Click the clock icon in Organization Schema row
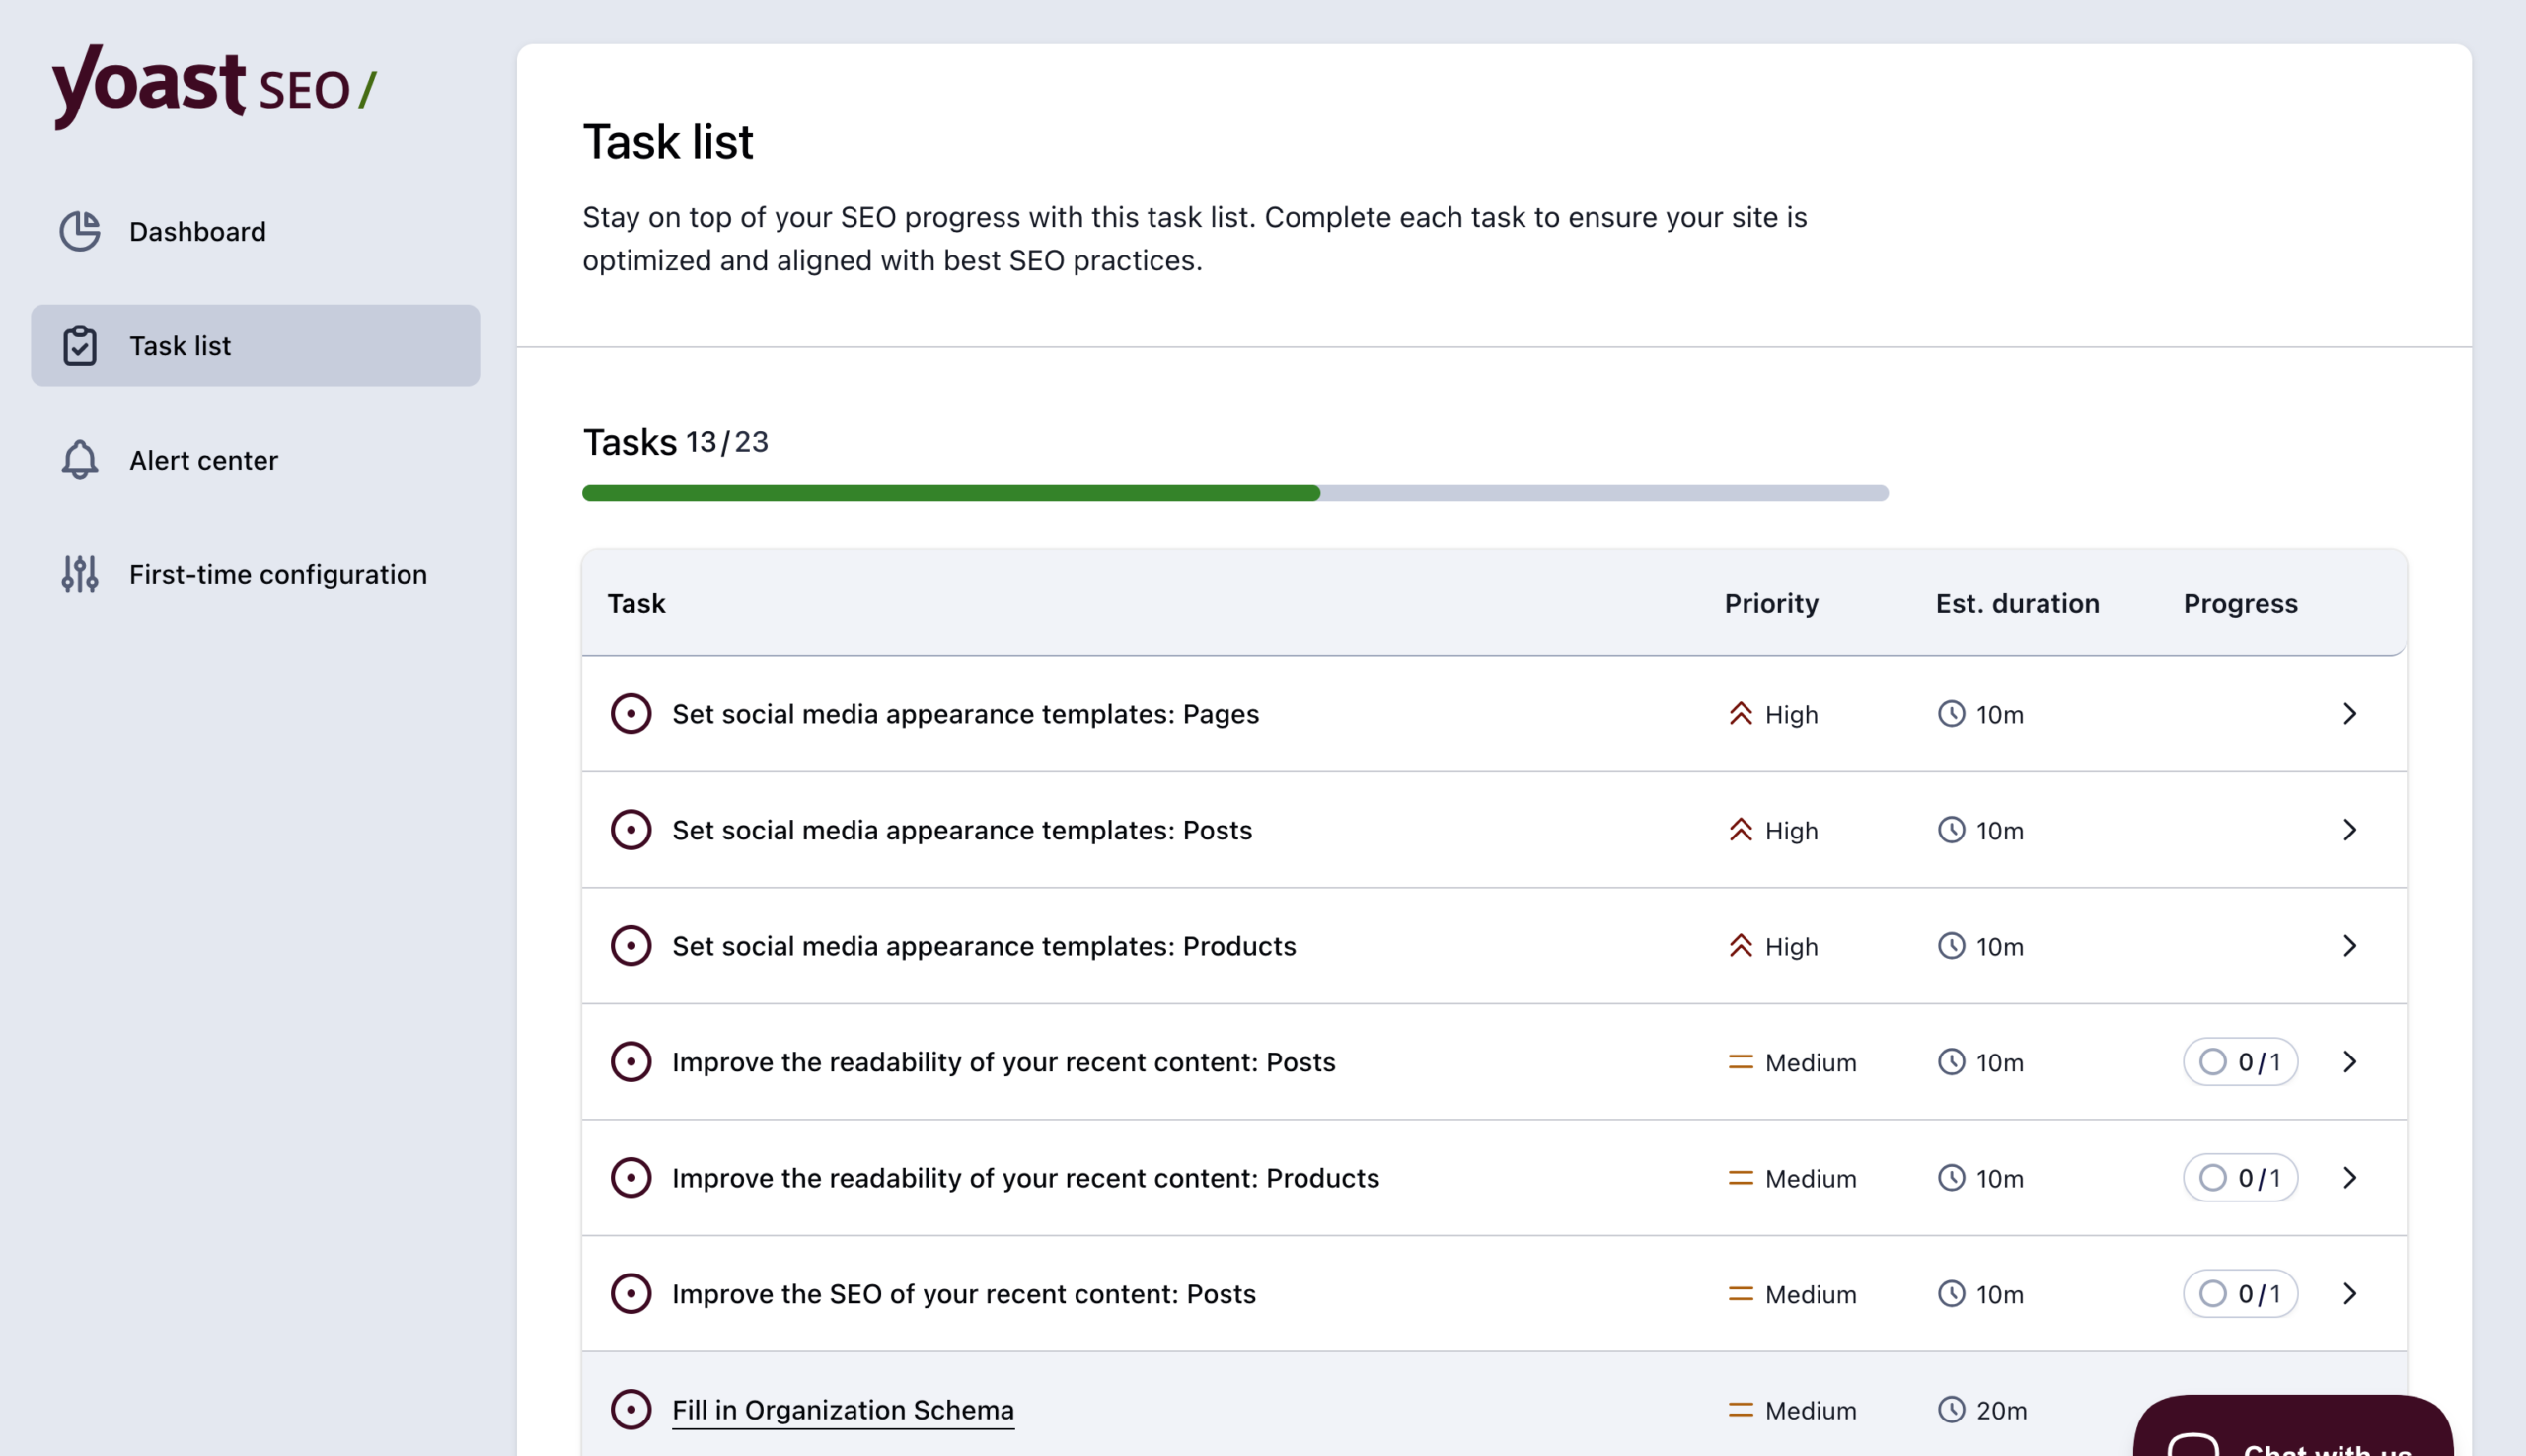The image size is (2526, 1456). [1951, 1410]
